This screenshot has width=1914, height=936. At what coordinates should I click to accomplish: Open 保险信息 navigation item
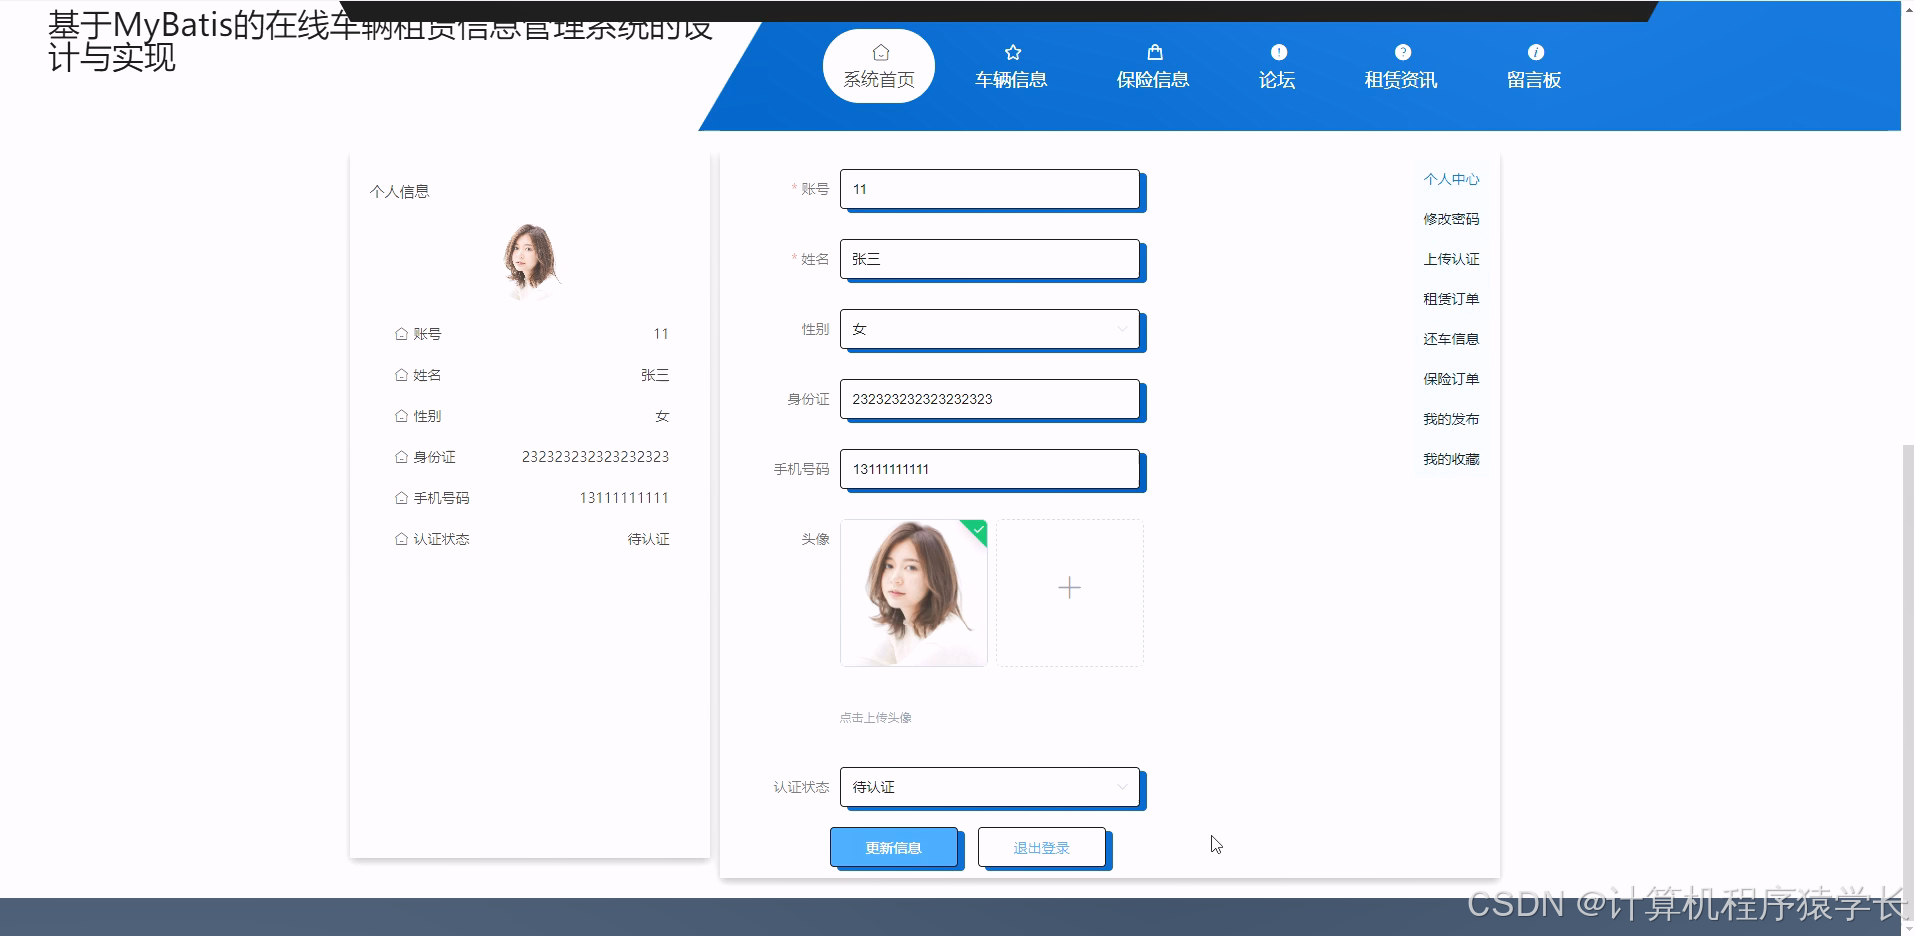1153,66
